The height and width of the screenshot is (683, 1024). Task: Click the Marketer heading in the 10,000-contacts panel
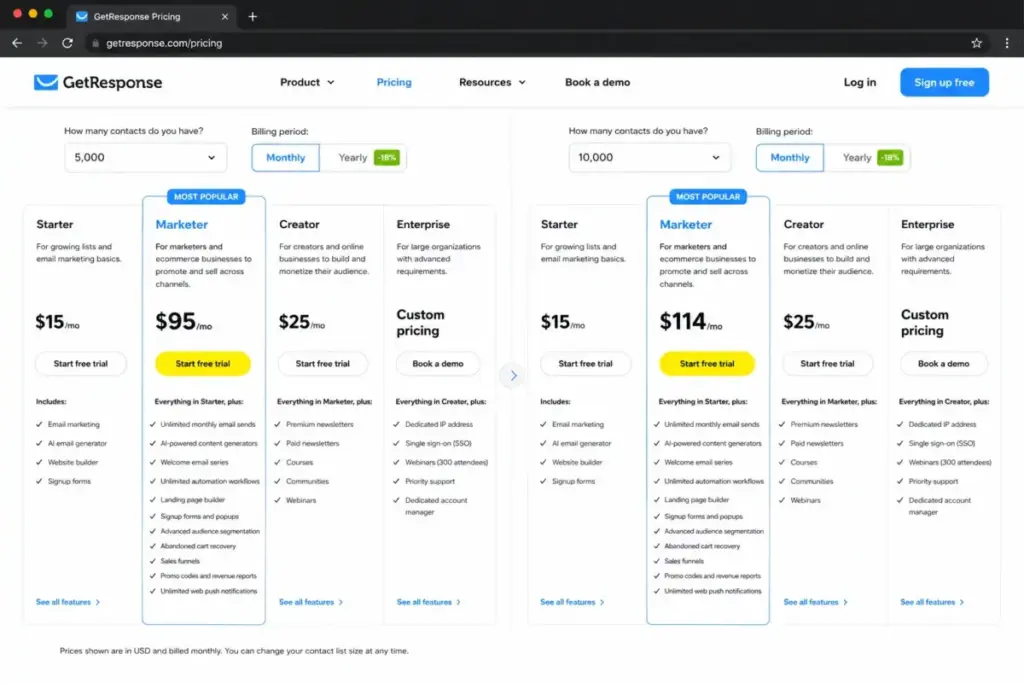pyautogui.click(x=686, y=224)
